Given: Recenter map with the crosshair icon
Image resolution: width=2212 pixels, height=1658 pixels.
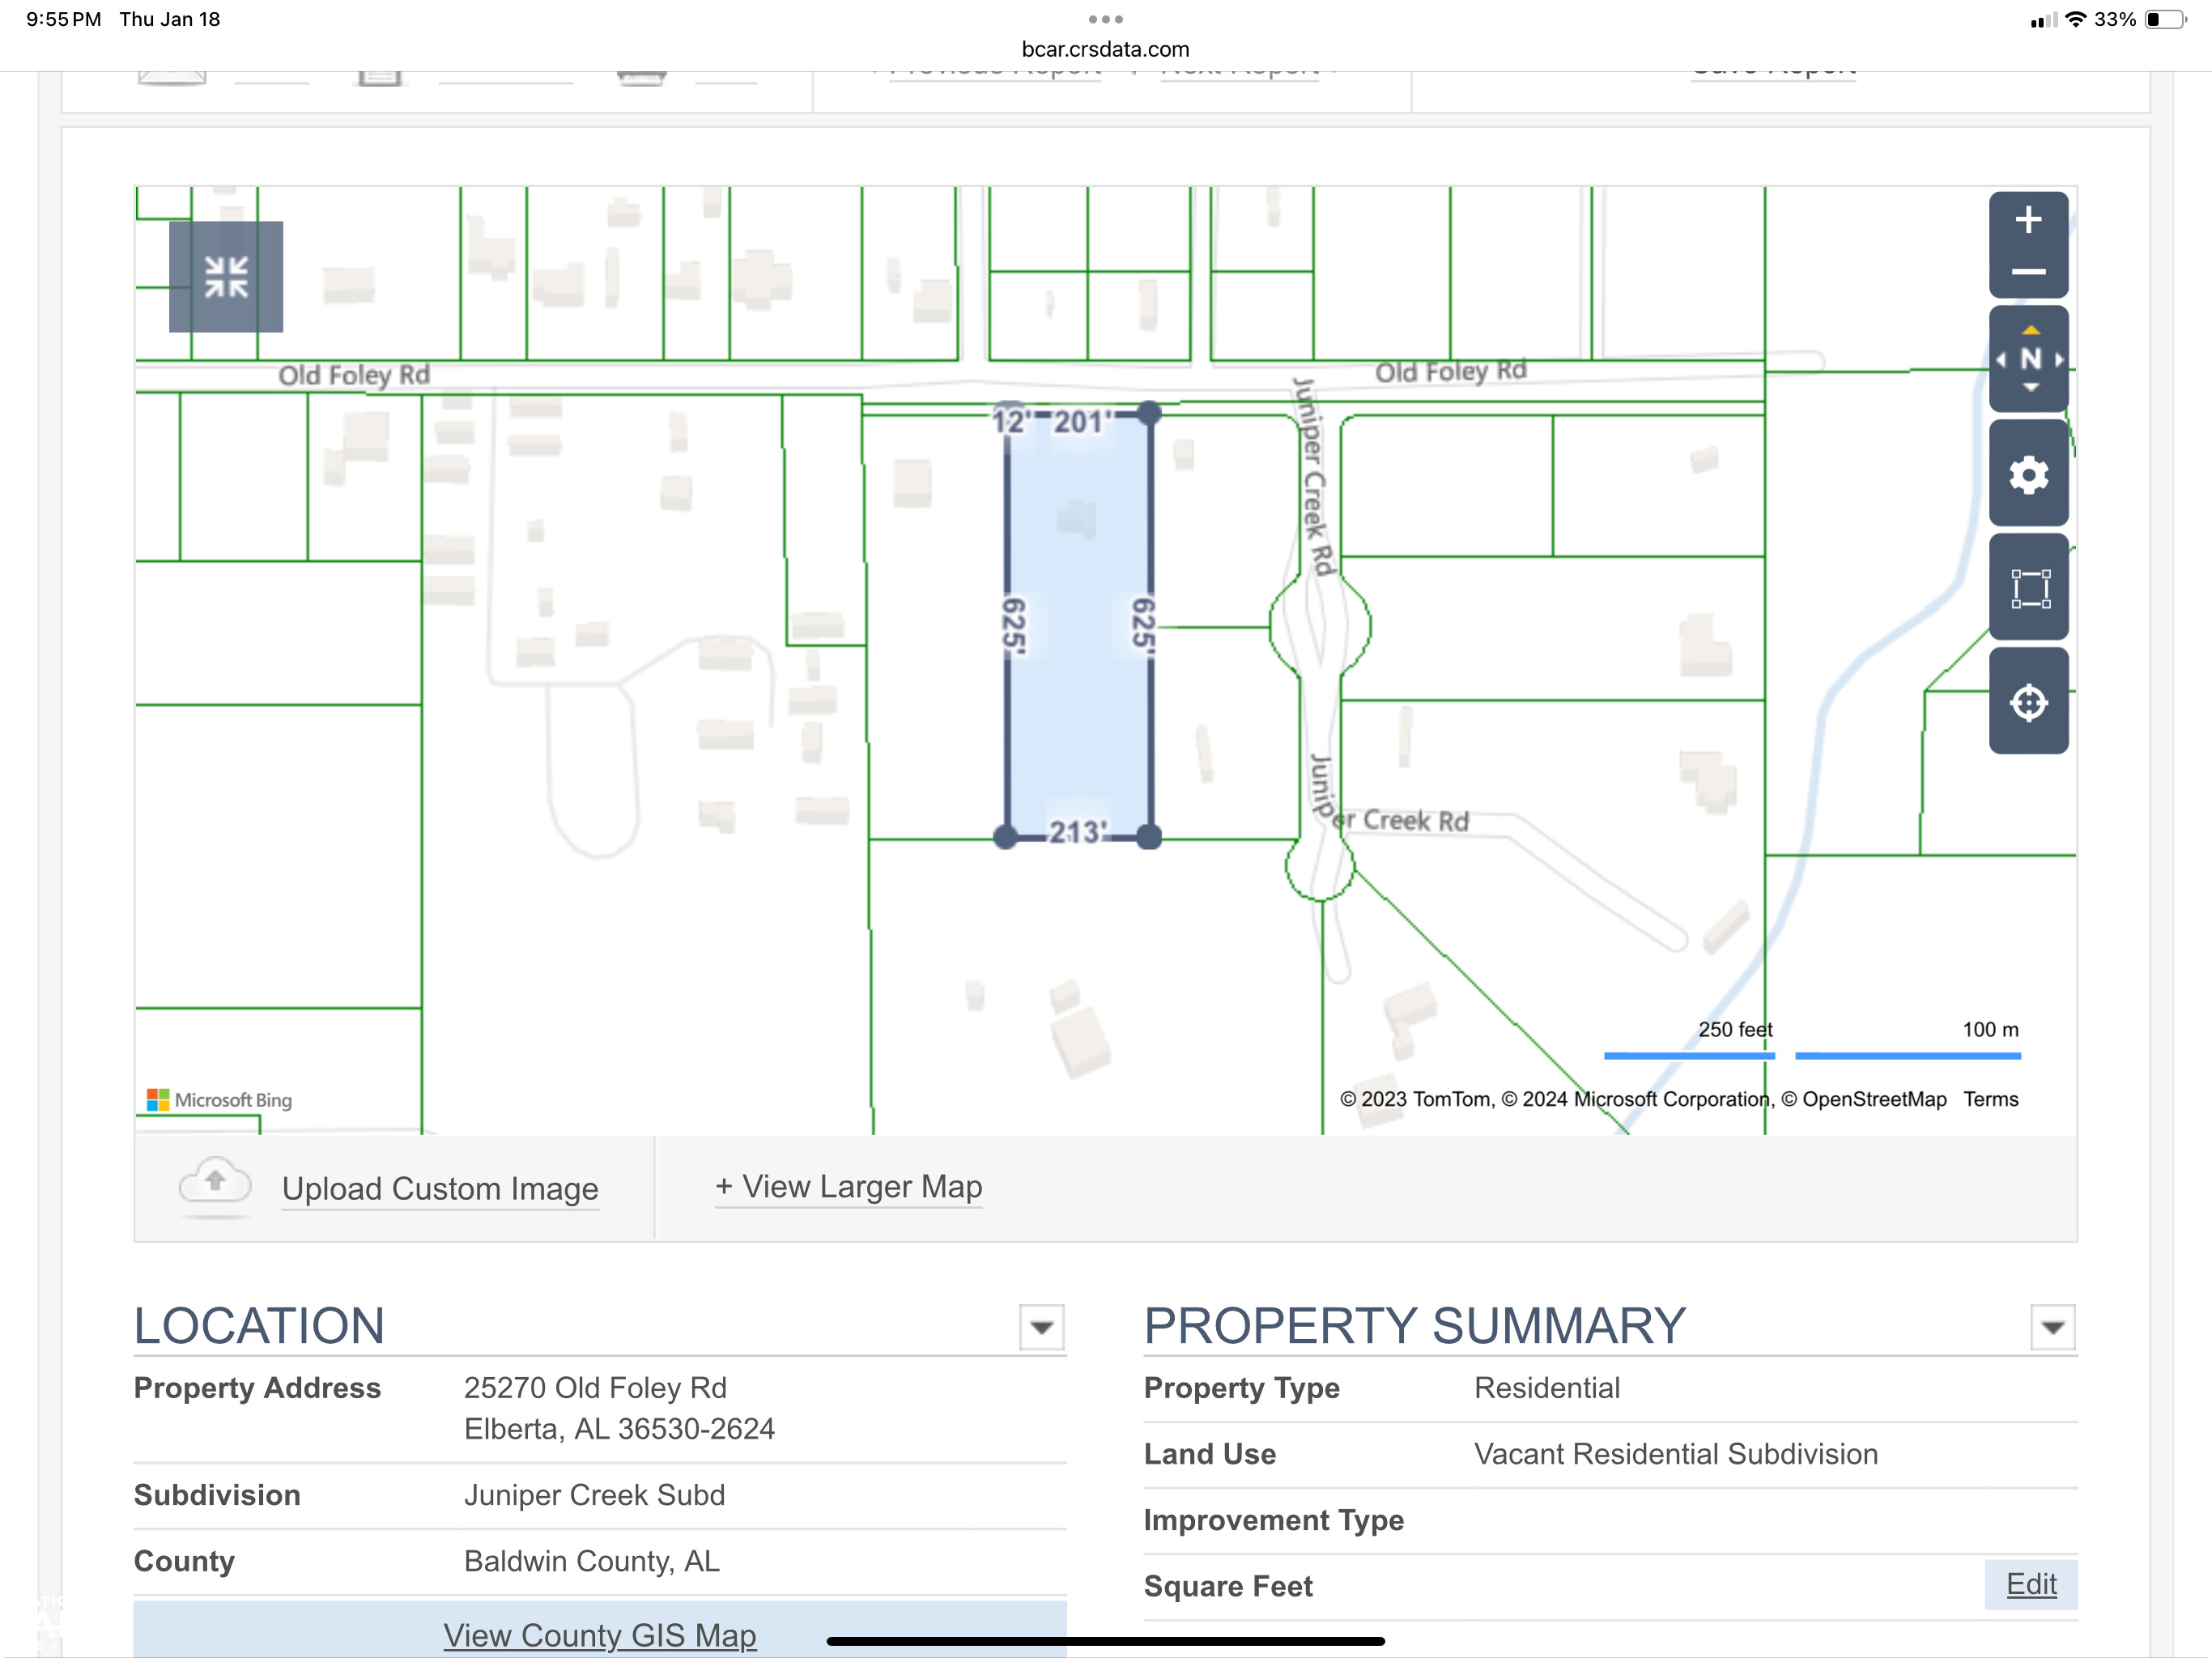Looking at the screenshot, I should 2028,702.
